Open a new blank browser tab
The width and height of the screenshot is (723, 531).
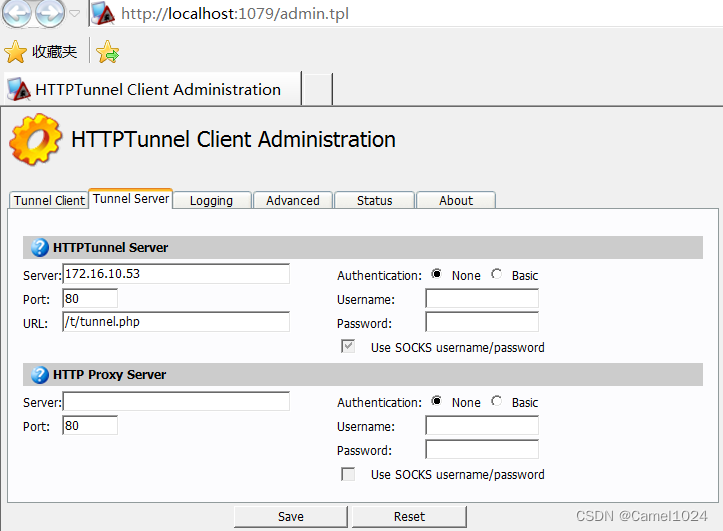(x=317, y=89)
